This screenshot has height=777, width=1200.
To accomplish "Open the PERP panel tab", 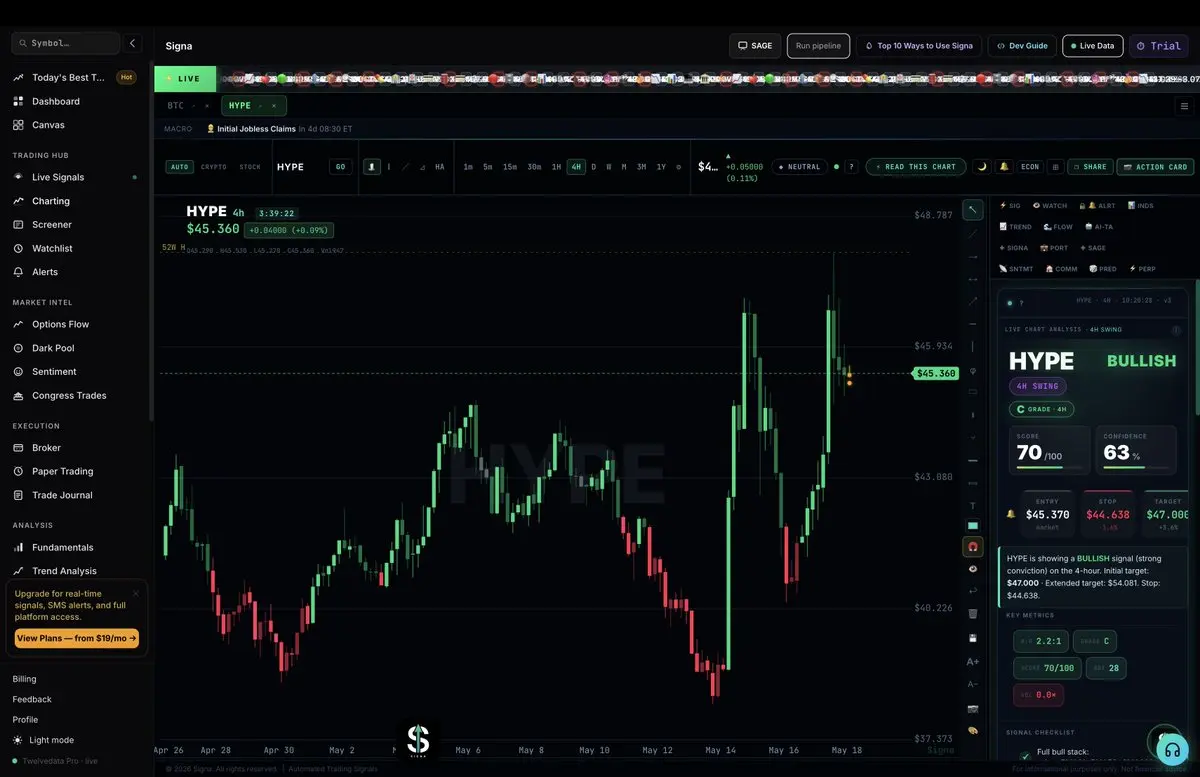I will (x=1142, y=269).
